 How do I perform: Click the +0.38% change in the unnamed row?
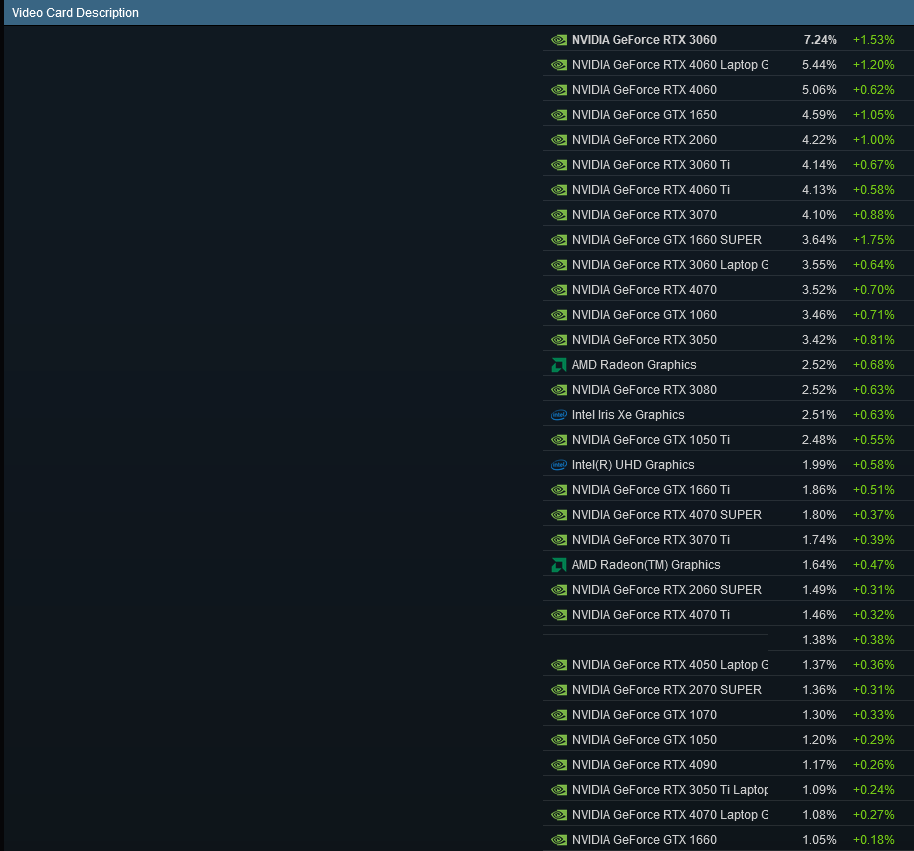tap(873, 640)
